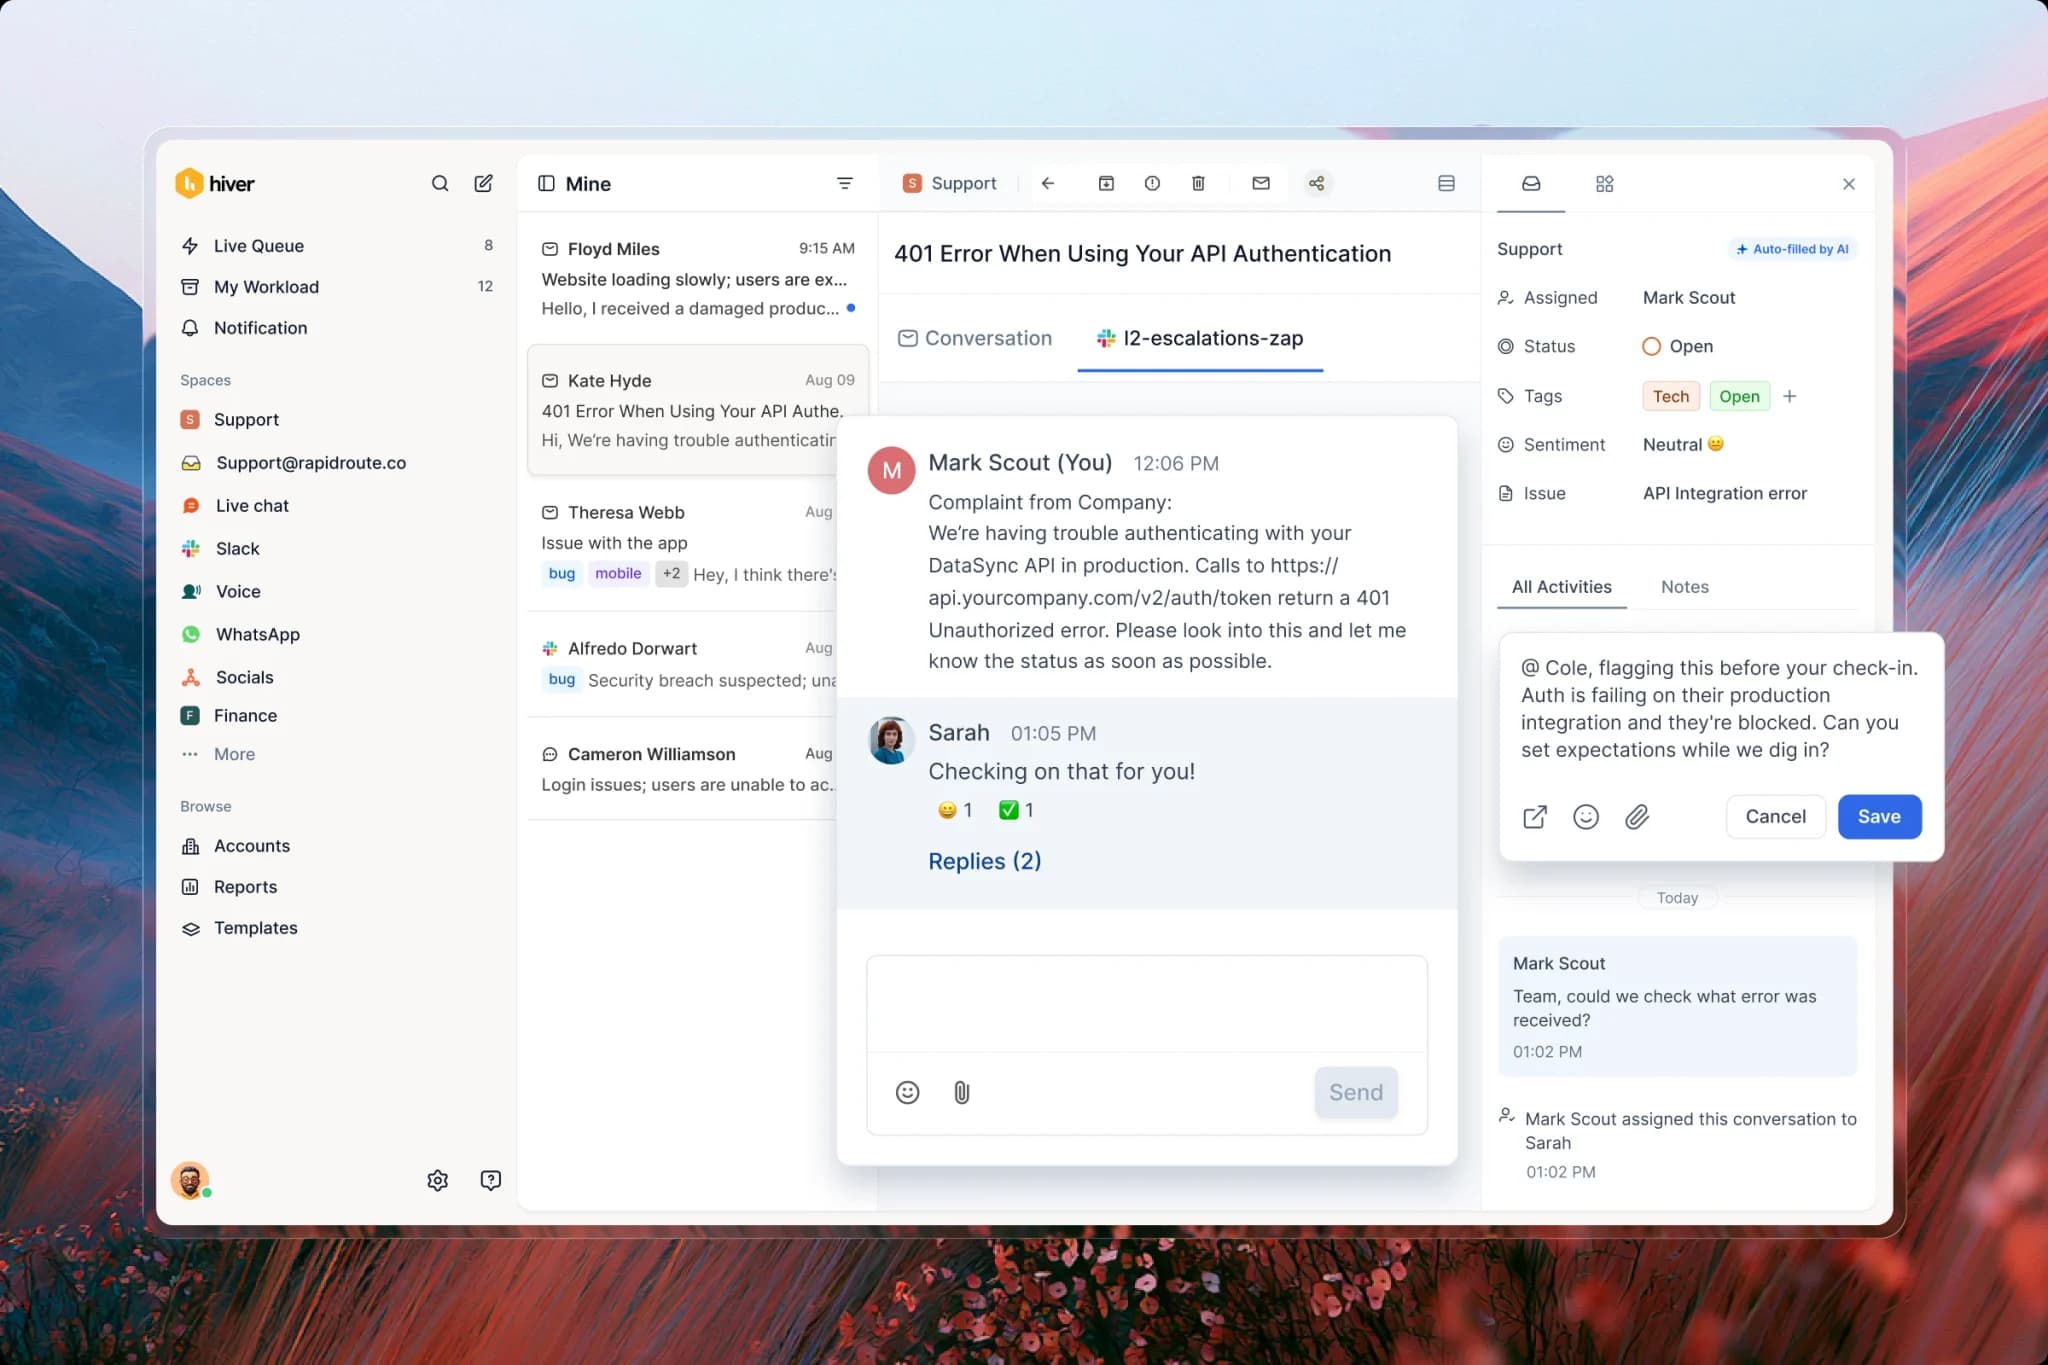This screenshot has height=1365, width=2048.
Task: Select the All Activities tab
Action: (1562, 587)
